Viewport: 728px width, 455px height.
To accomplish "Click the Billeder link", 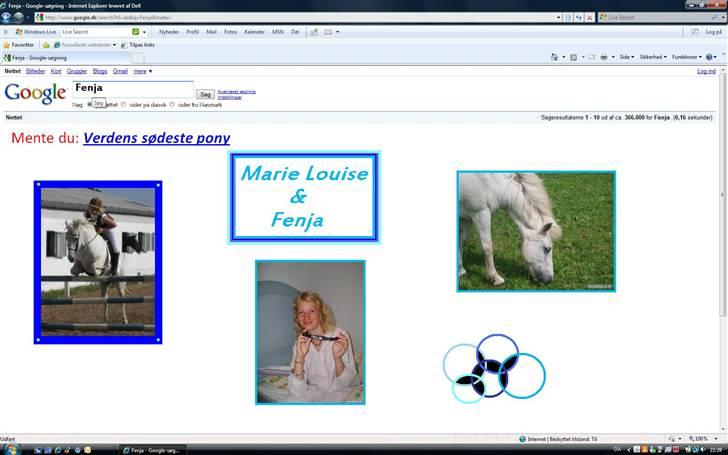I will pos(36,72).
